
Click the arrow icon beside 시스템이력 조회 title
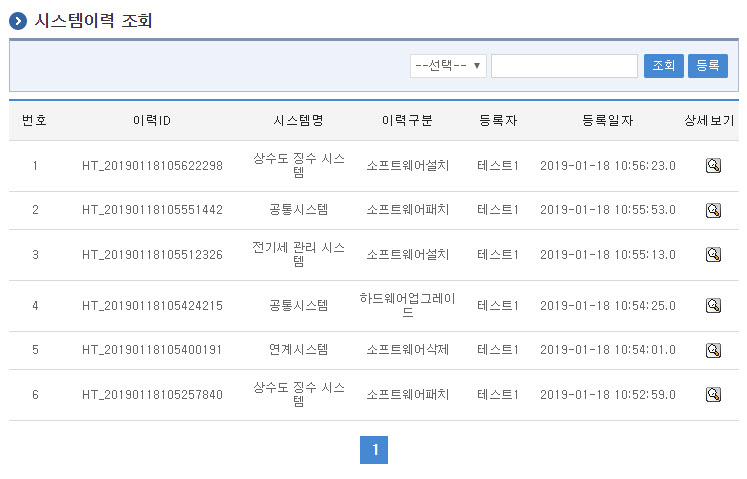pos(18,21)
